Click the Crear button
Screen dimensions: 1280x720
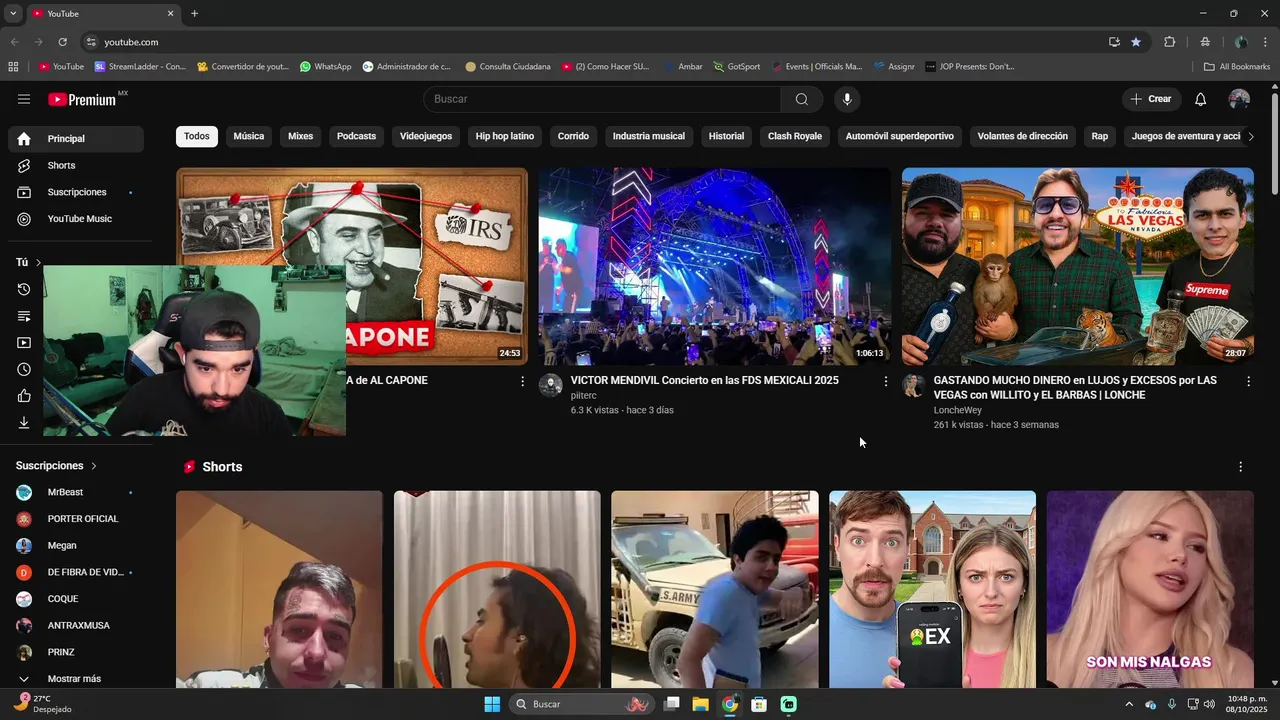pyautogui.click(x=1151, y=99)
